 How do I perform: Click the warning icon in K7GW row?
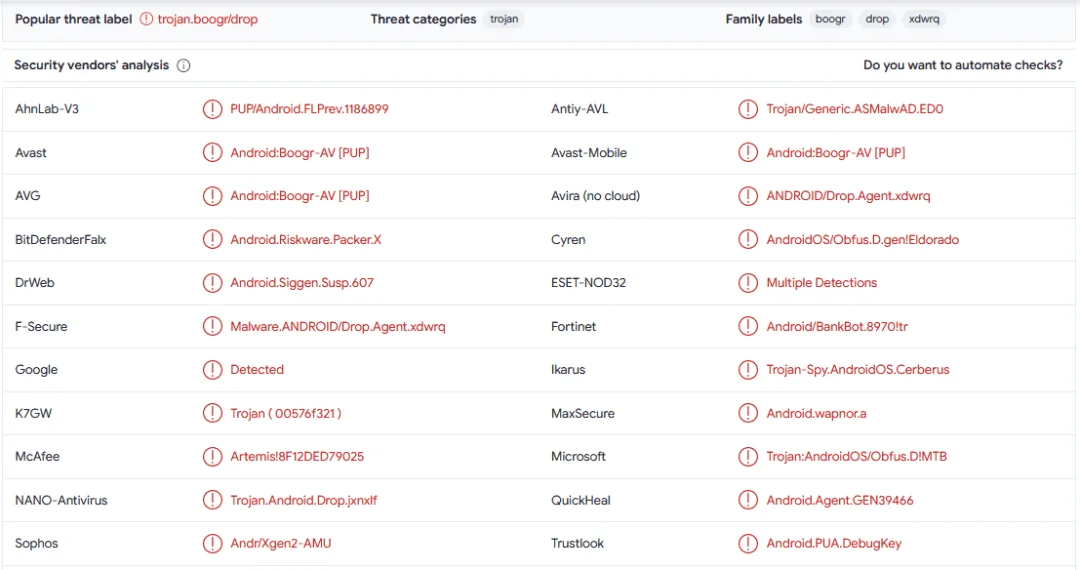[212, 413]
